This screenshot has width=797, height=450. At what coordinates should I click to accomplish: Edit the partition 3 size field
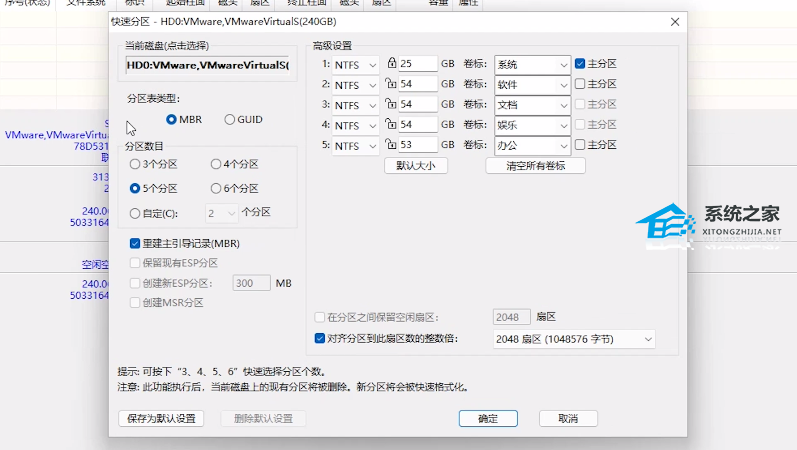pyautogui.click(x=418, y=104)
